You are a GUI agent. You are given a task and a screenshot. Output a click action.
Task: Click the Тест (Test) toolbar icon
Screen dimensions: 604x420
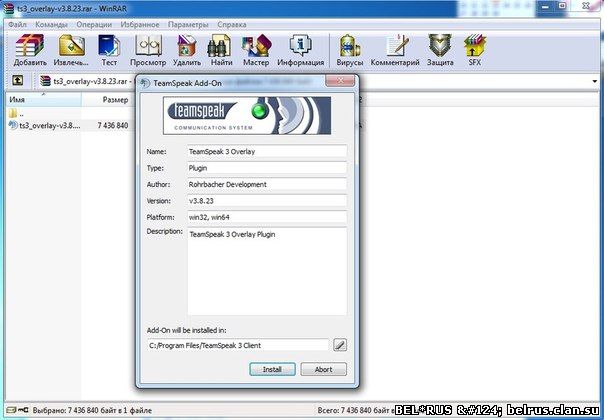click(x=109, y=50)
